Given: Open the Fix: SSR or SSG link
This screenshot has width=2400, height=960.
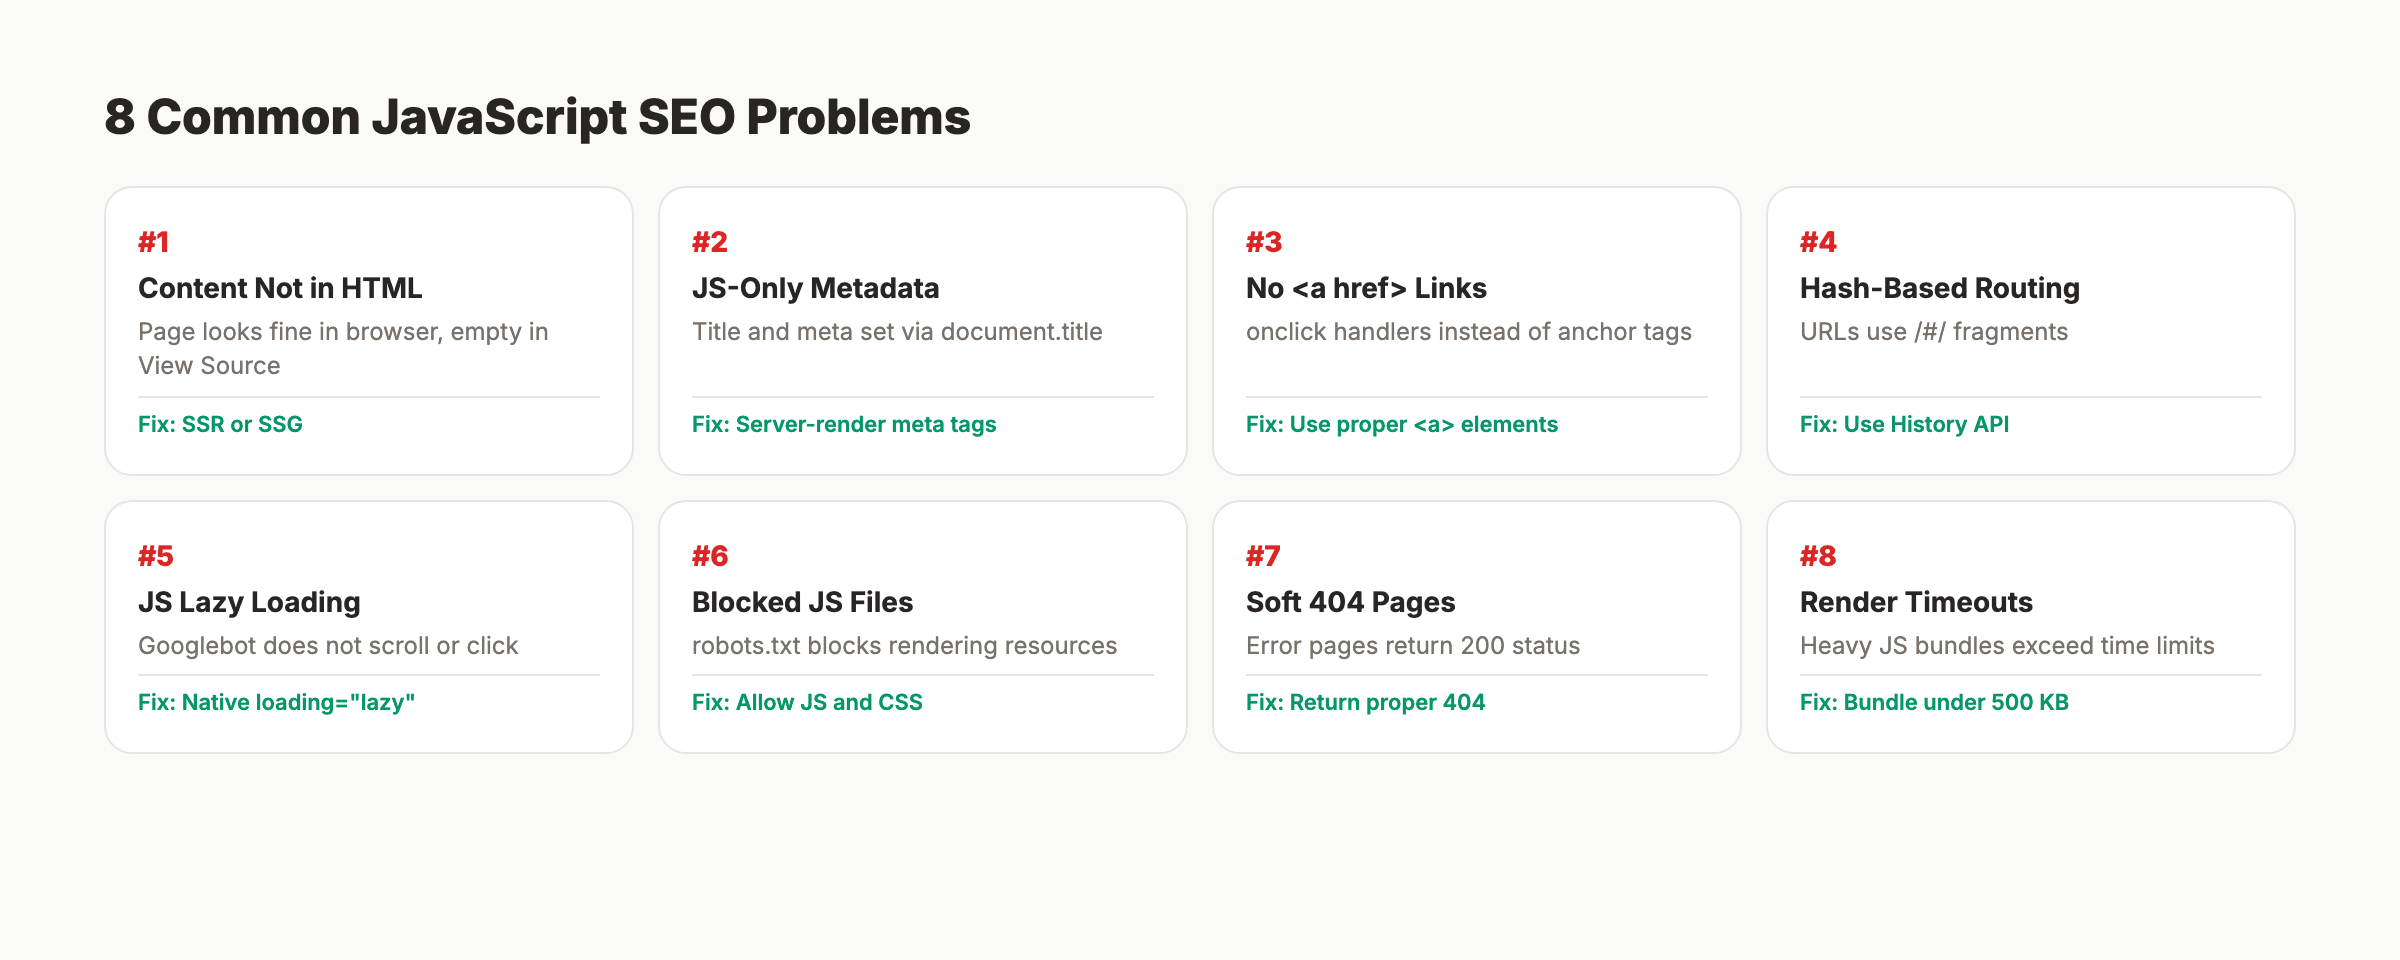Looking at the screenshot, I should pyautogui.click(x=220, y=424).
